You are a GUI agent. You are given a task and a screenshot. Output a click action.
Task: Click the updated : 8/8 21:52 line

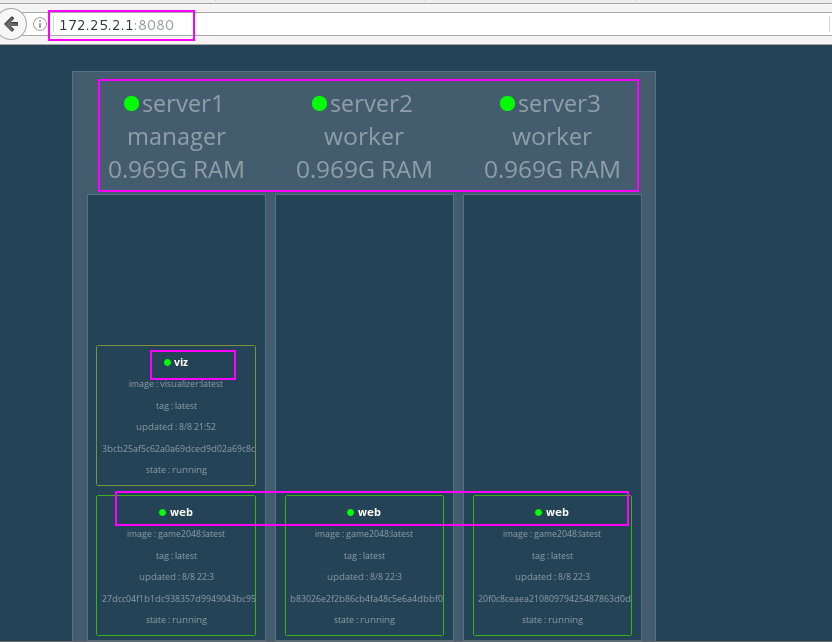coord(176,427)
